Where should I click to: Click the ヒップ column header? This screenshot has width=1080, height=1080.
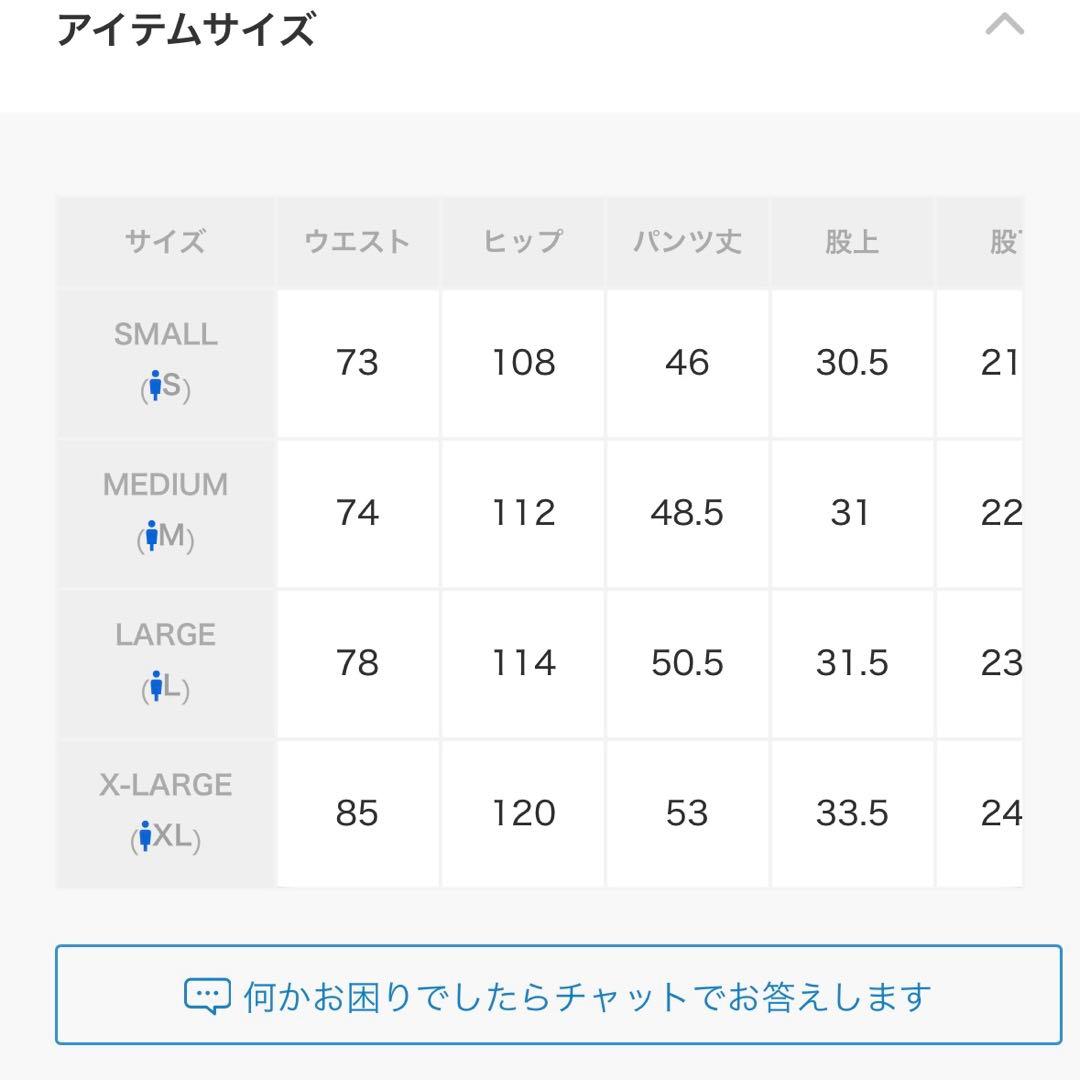pyautogui.click(x=523, y=242)
